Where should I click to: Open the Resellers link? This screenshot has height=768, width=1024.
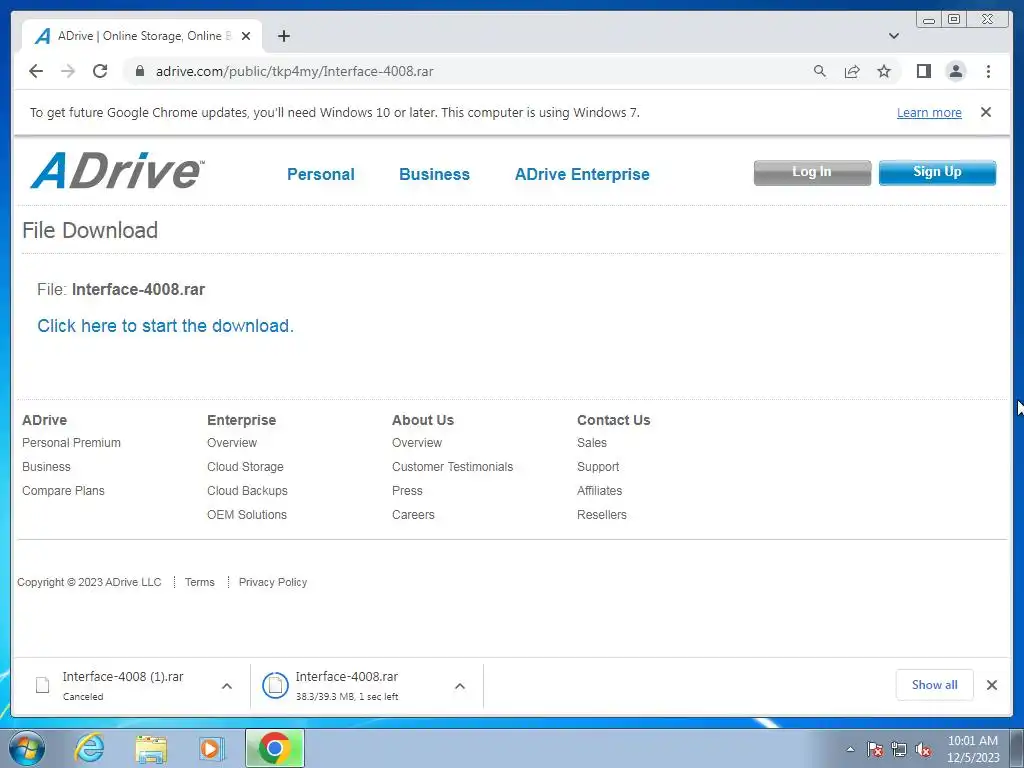(601, 515)
